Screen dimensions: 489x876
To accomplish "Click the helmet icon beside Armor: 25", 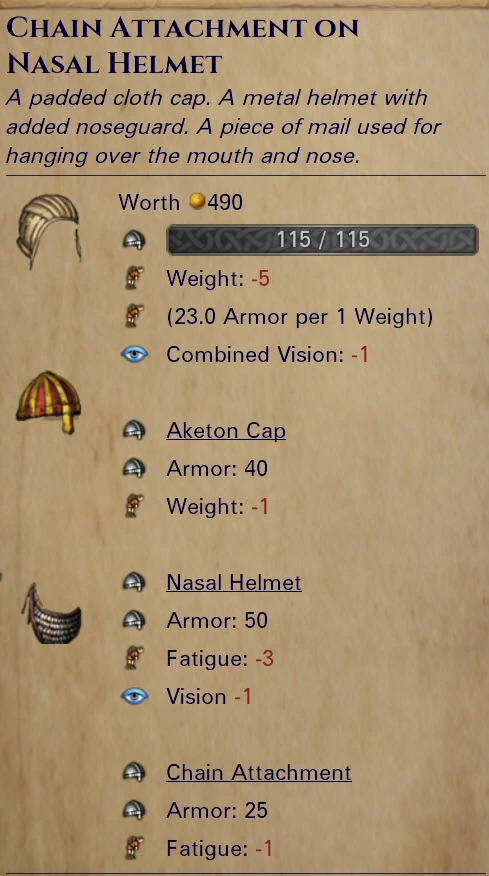I will (134, 810).
